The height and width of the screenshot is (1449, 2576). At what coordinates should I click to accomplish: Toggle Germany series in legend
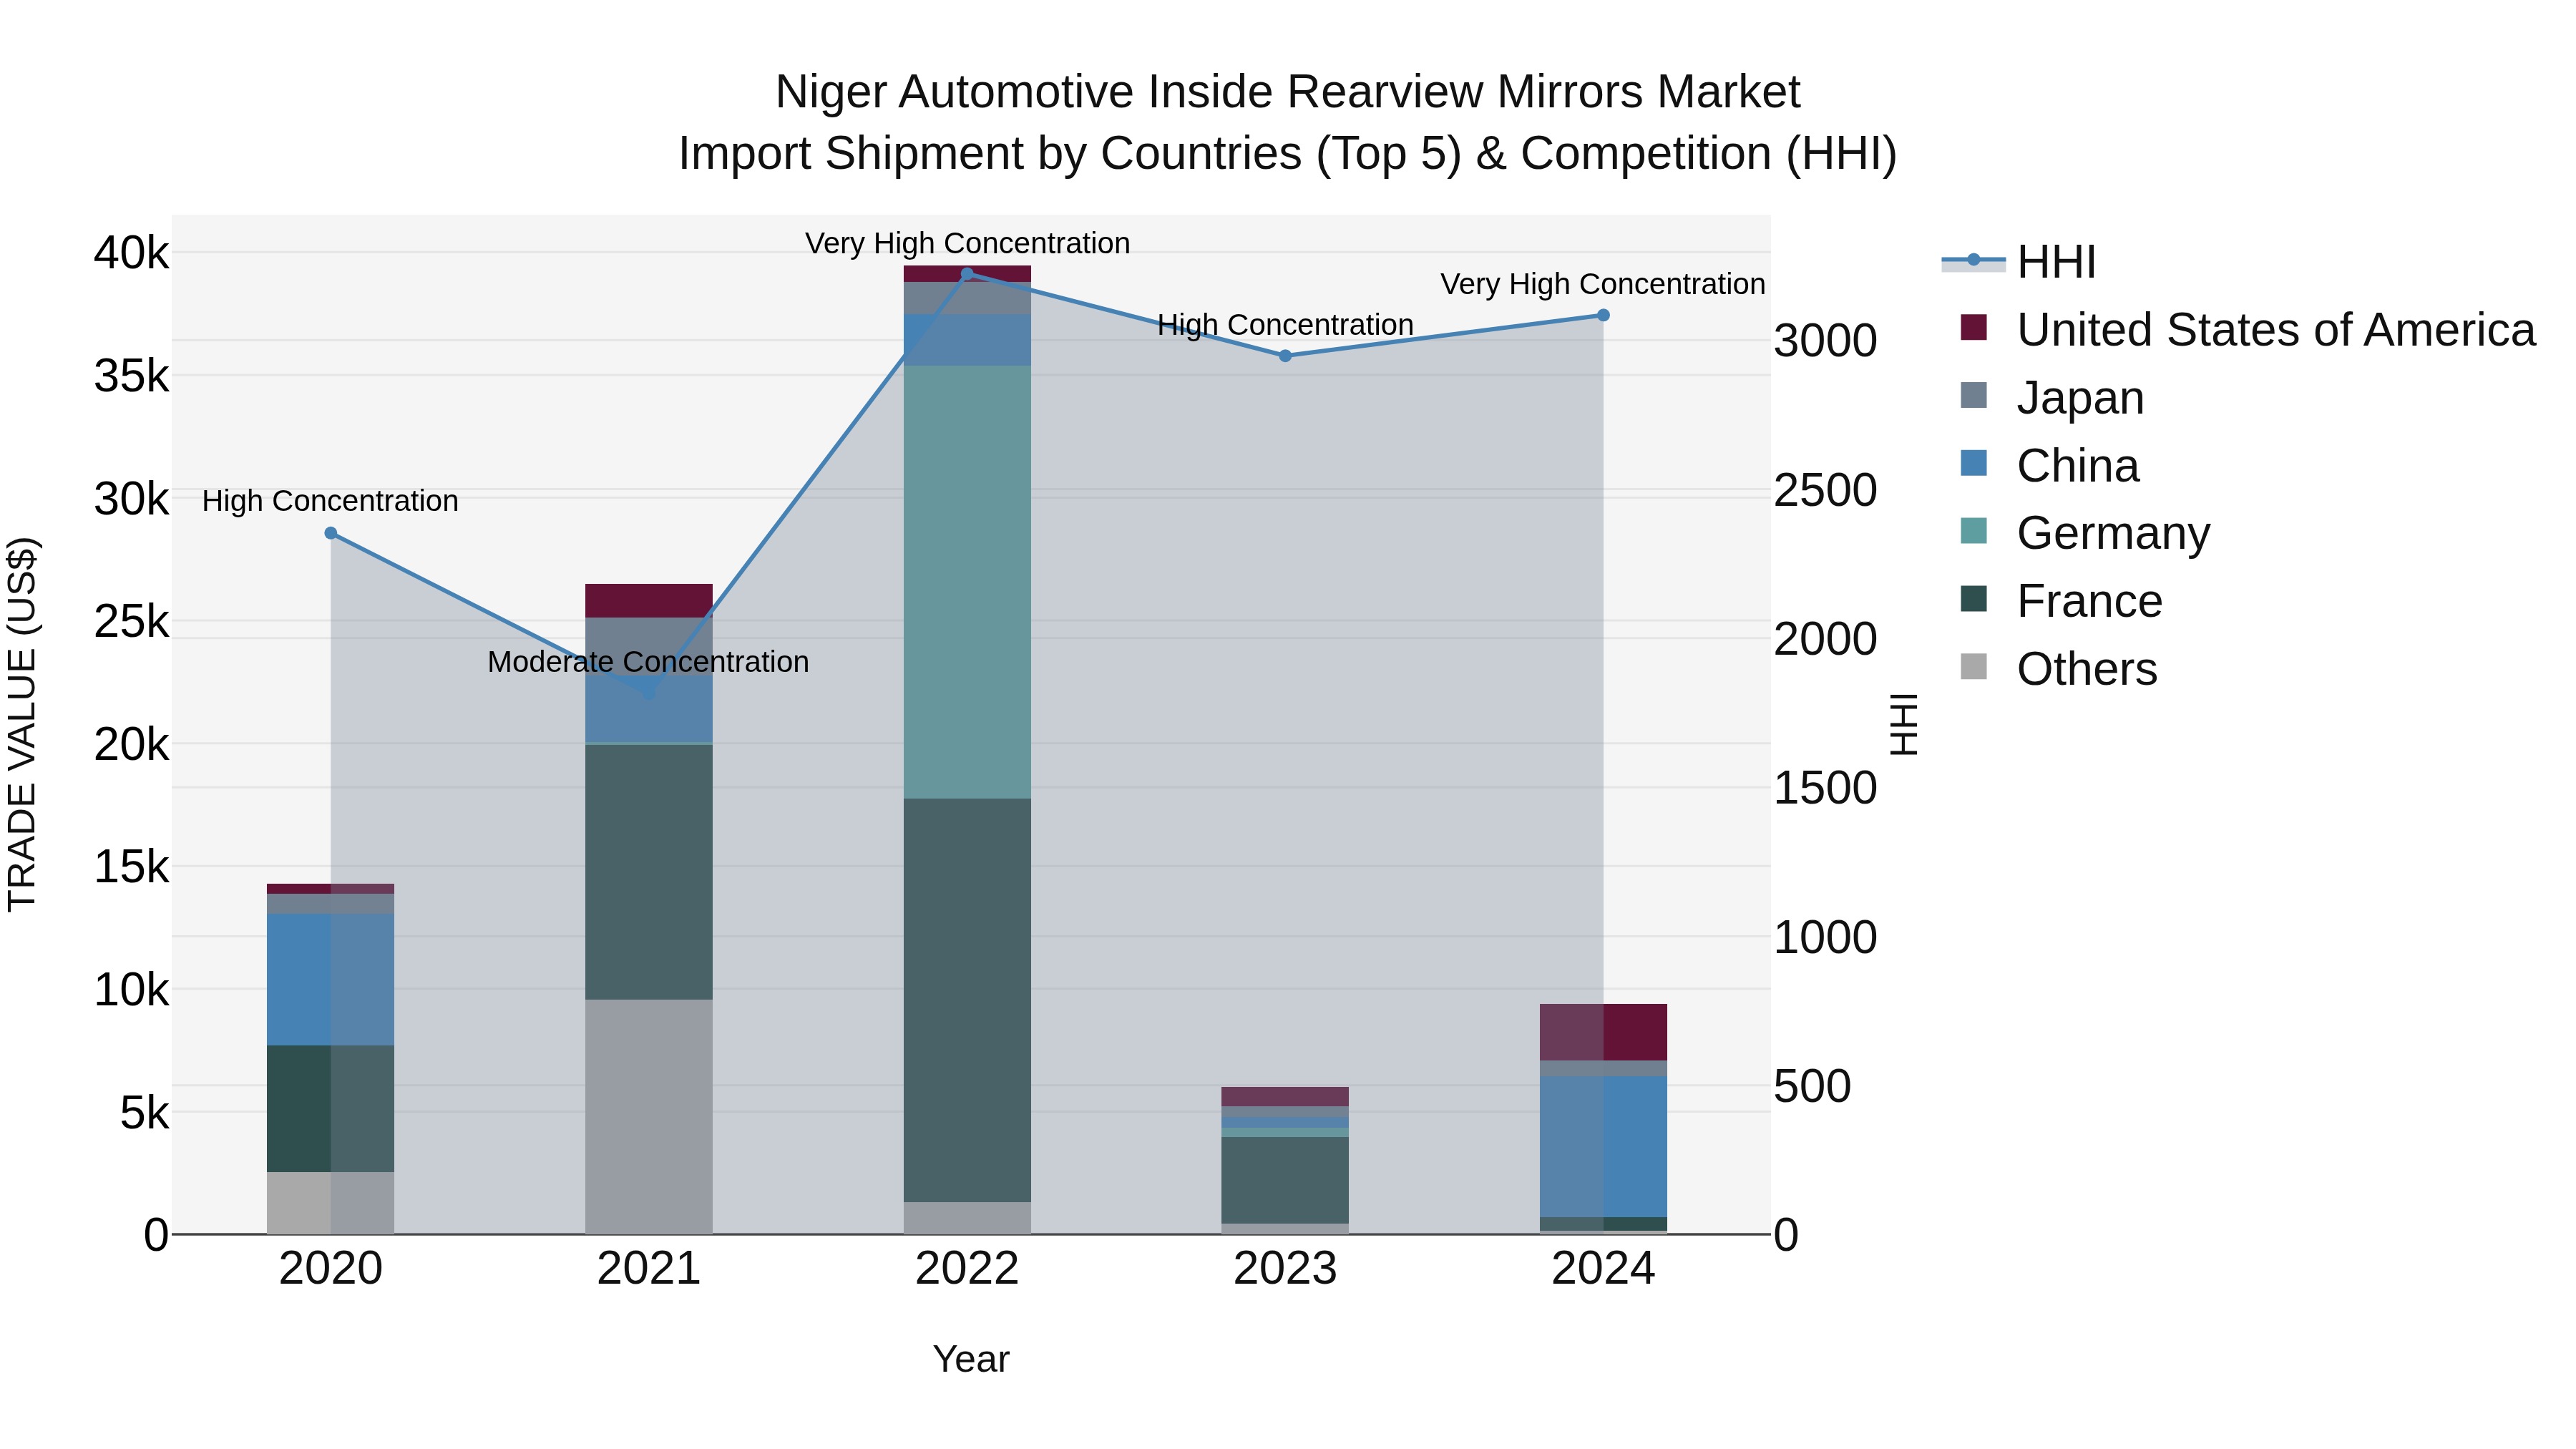click(2085, 533)
